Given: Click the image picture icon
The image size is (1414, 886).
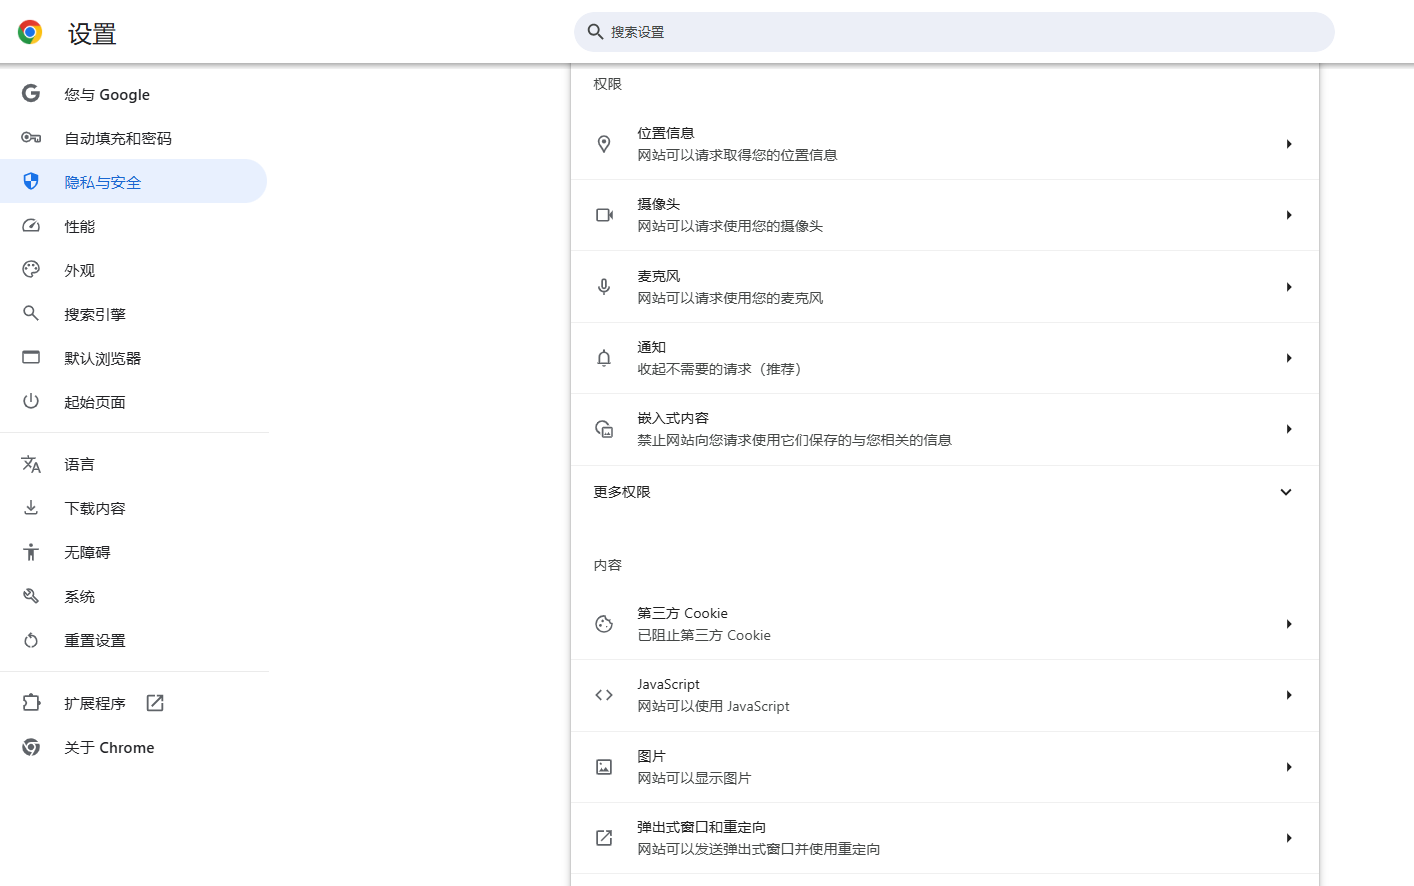Looking at the screenshot, I should [604, 767].
